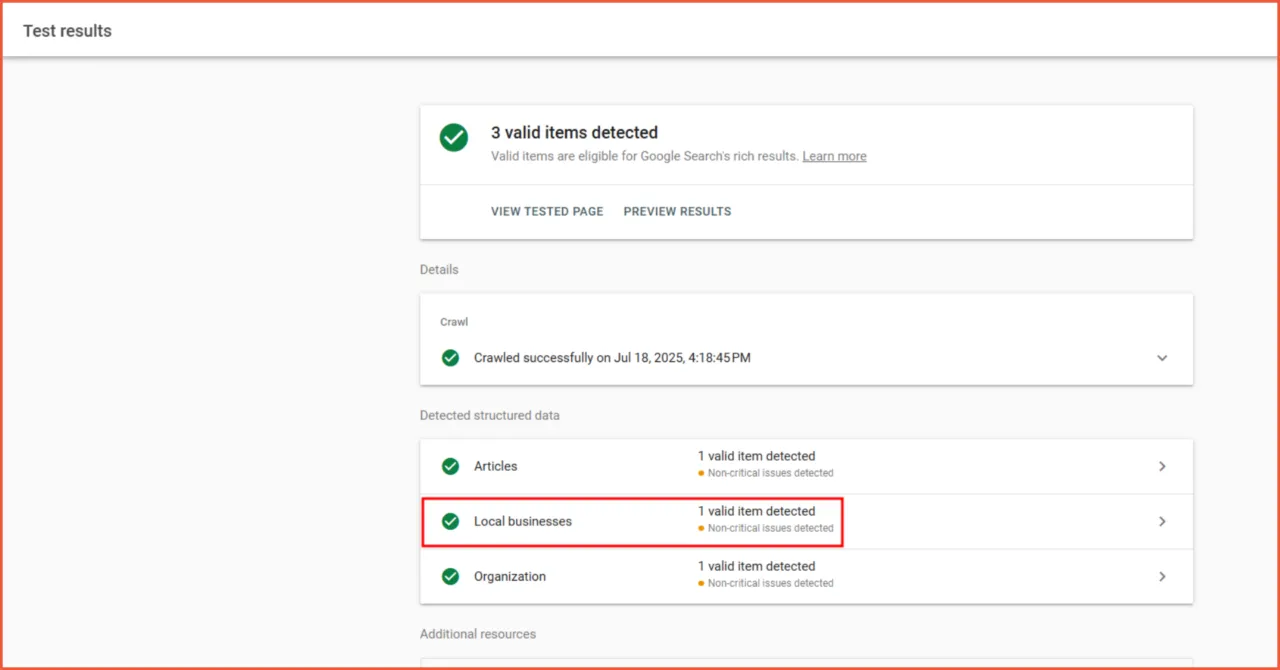This screenshot has width=1280, height=670.
Task: Click the PREVIEW RESULTS button
Action: 677,211
